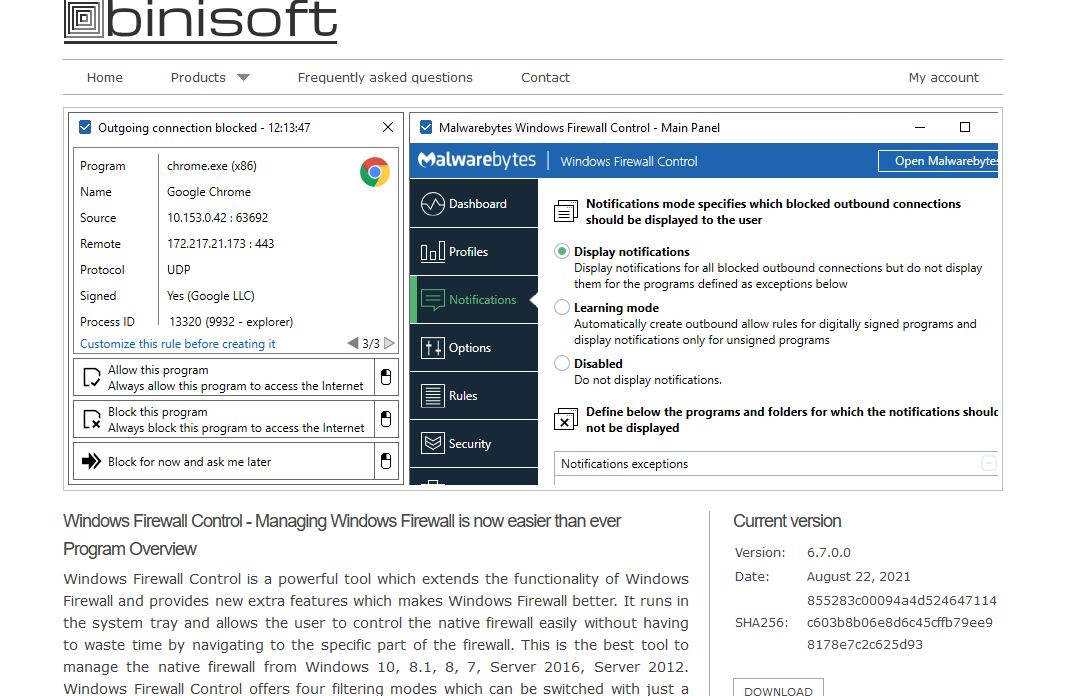Screen dimensions: 1082x696
Task: Maximize the Main Panel window
Action: (x=965, y=127)
